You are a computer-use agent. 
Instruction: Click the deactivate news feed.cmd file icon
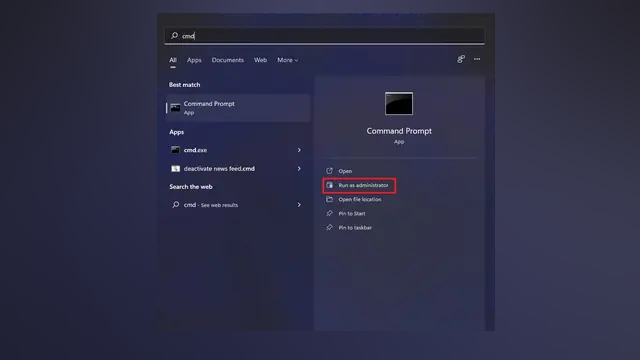175,169
